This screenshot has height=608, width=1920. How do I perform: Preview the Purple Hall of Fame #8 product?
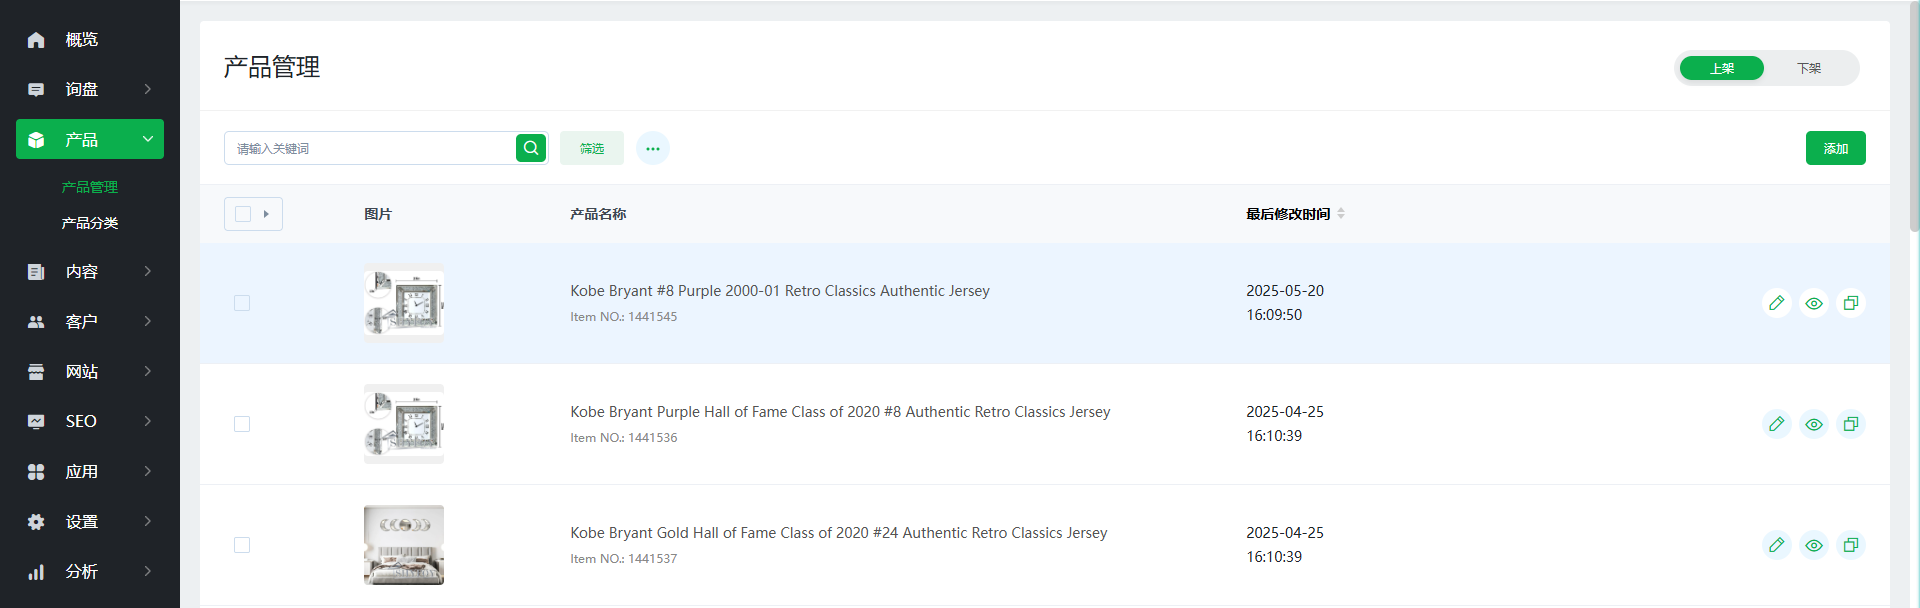[x=1814, y=424]
